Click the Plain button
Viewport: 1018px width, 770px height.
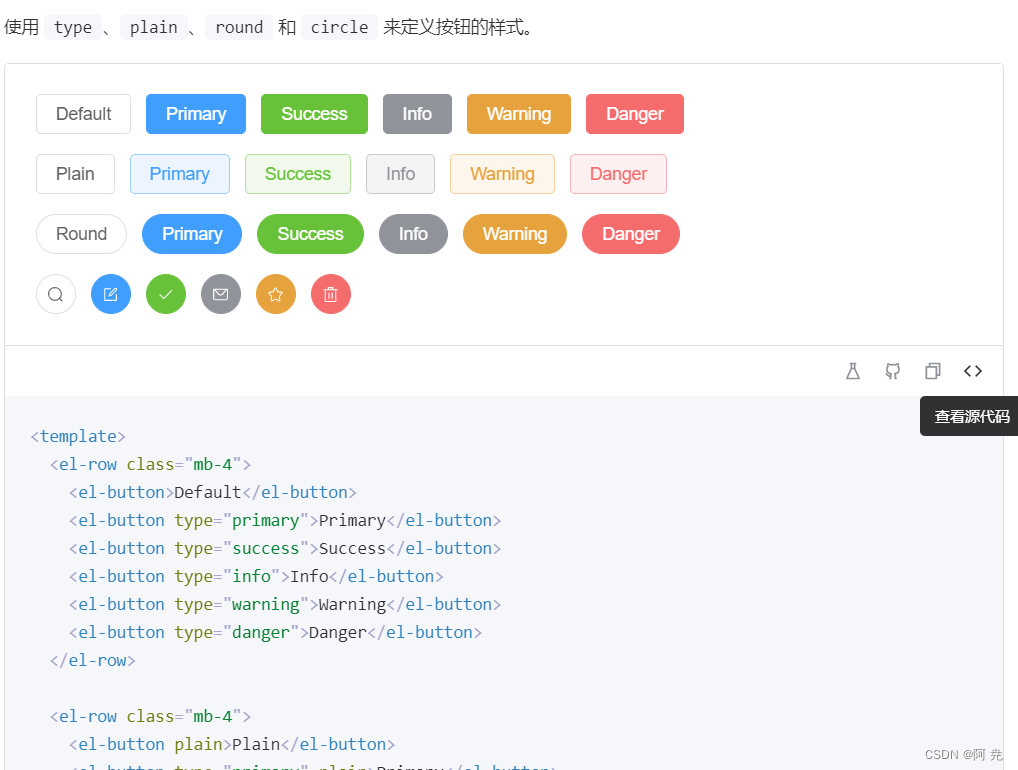click(75, 174)
